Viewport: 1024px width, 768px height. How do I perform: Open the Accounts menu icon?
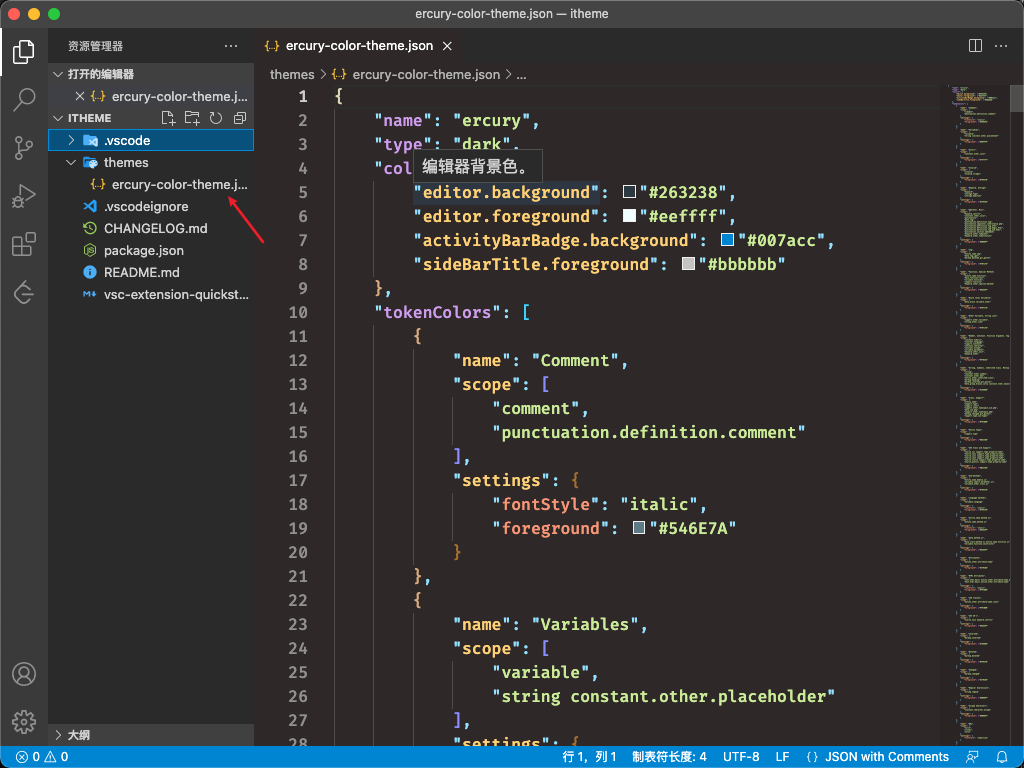(24, 674)
